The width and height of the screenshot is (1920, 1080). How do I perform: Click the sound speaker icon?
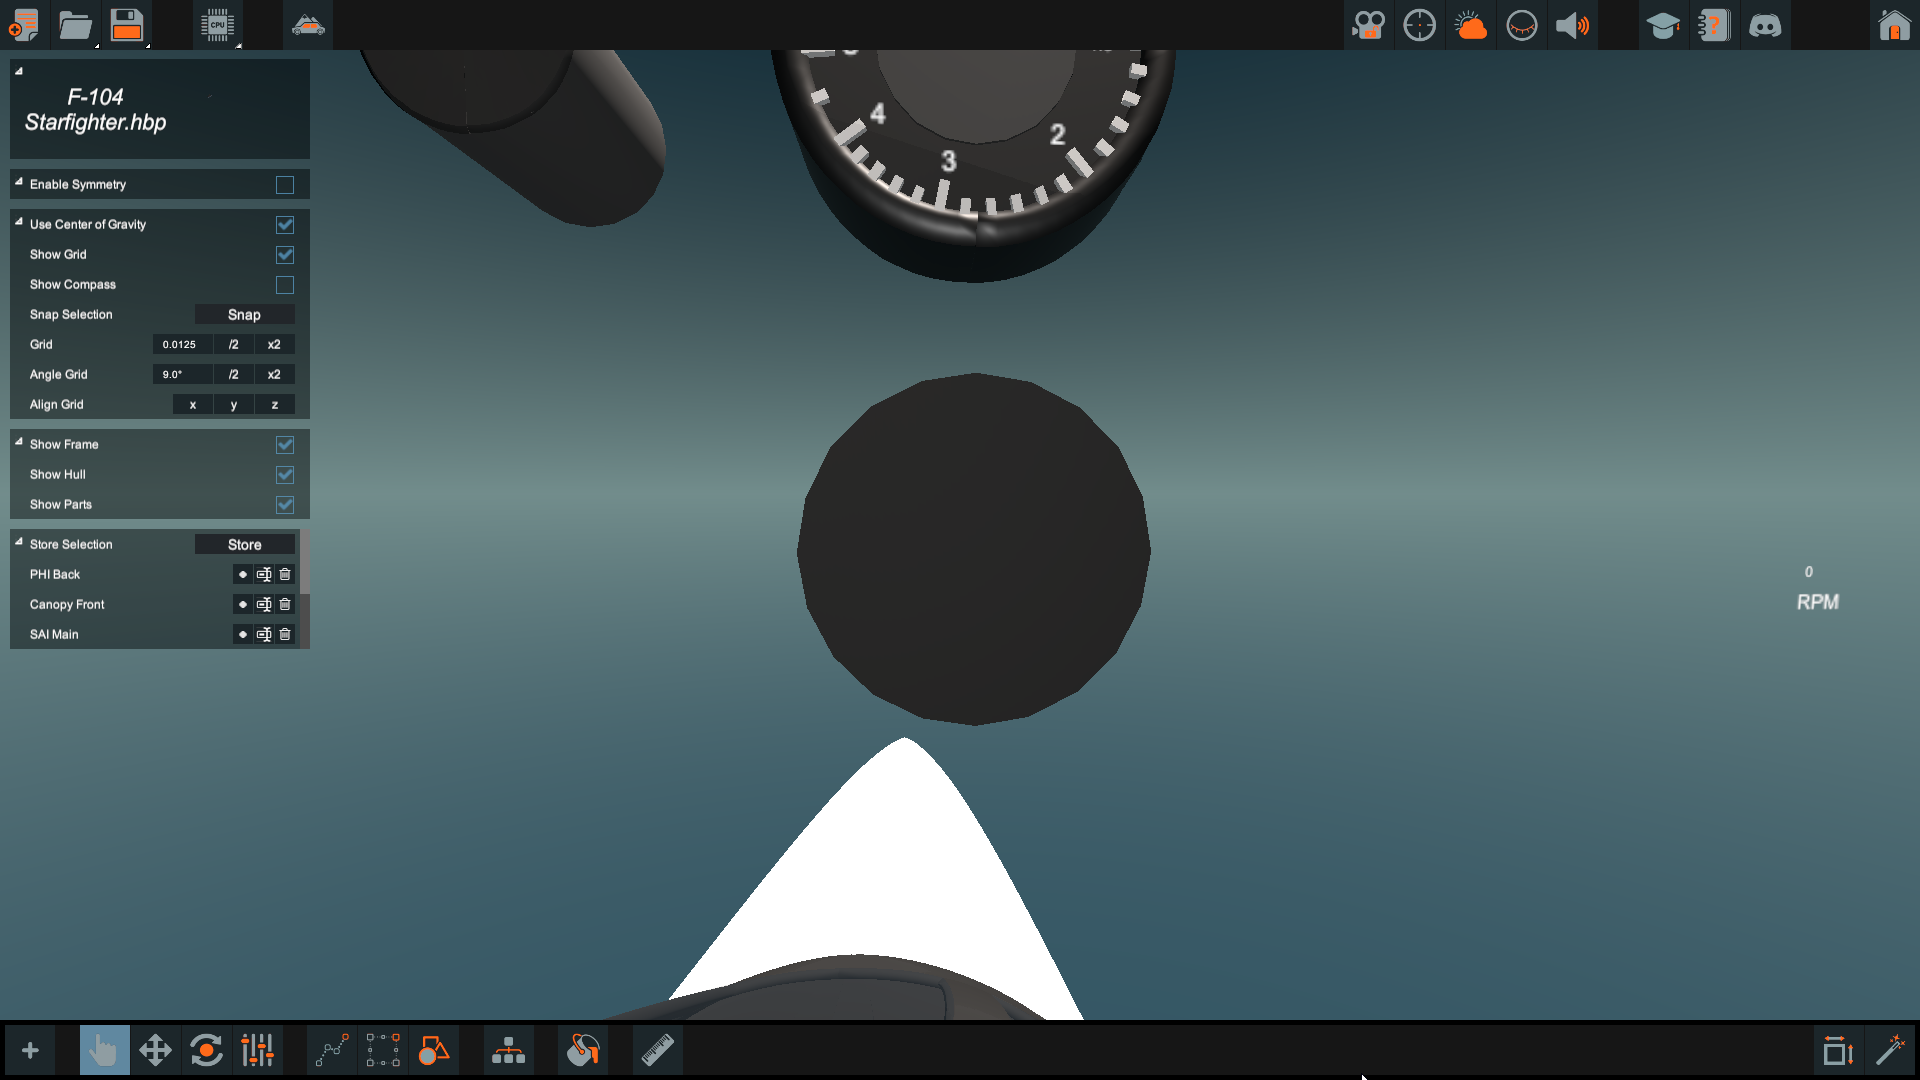click(1572, 25)
